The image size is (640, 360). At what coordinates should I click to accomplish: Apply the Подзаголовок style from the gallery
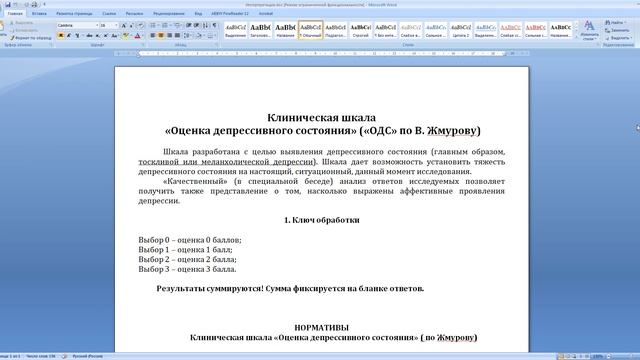point(336,30)
